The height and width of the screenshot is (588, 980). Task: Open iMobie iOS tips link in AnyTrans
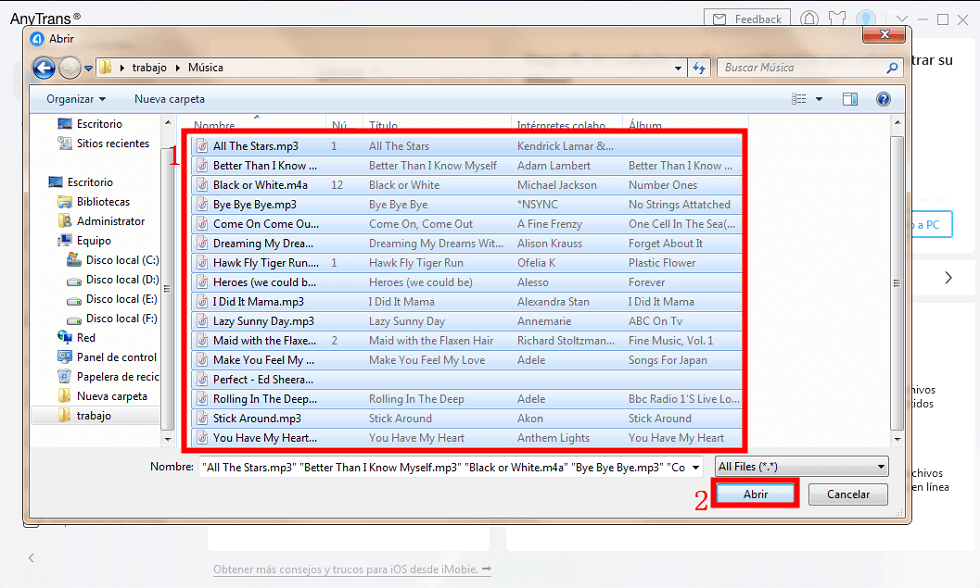(x=352, y=569)
